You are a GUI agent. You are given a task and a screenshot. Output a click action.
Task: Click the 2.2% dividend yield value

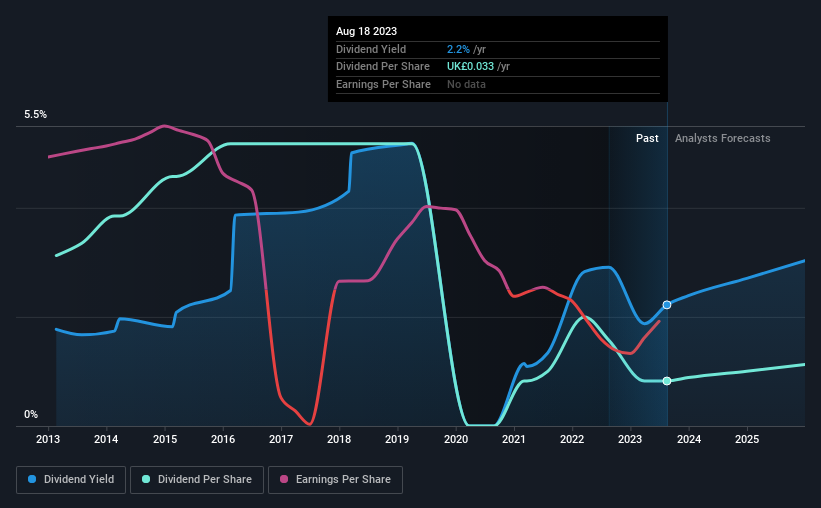458,49
